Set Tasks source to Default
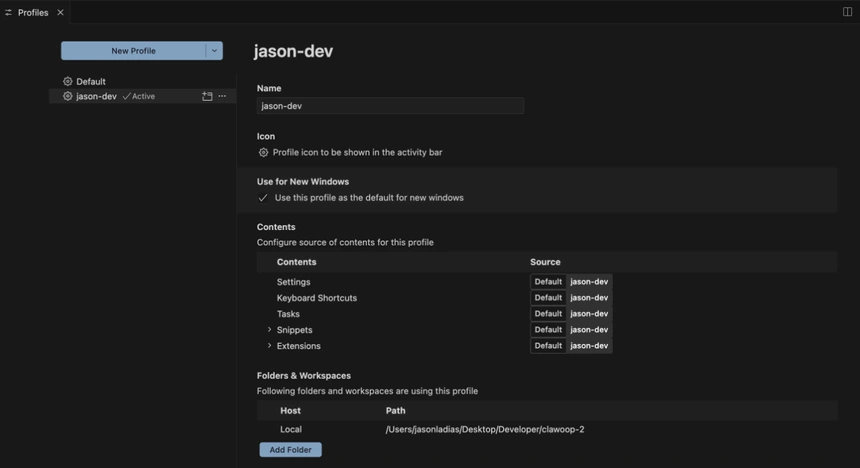Image resolution: width=860 pixels, height=468 pixels. click(x=548, y=314)
